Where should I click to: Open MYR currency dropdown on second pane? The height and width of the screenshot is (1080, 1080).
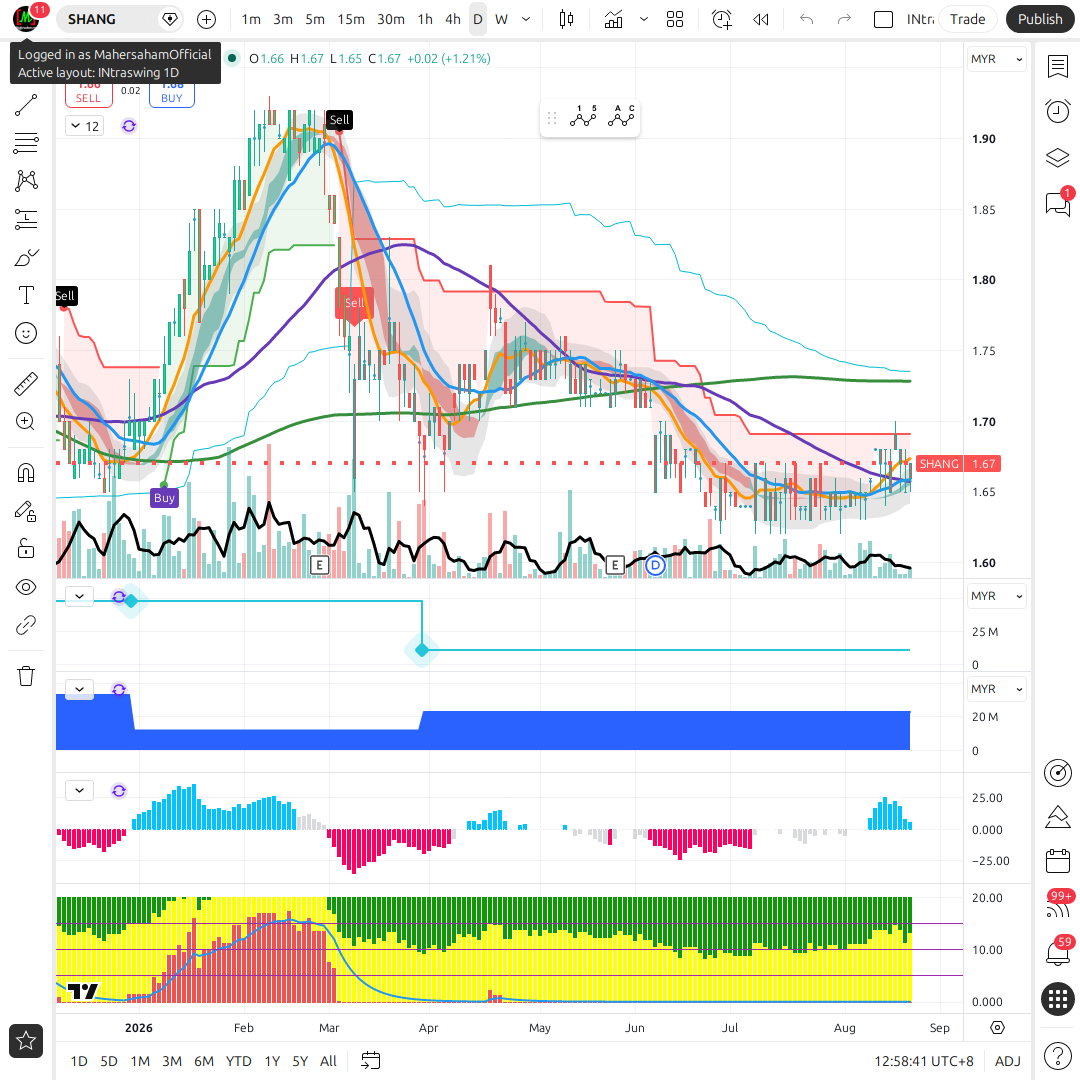pyautogui.click(x=996, y=596)
